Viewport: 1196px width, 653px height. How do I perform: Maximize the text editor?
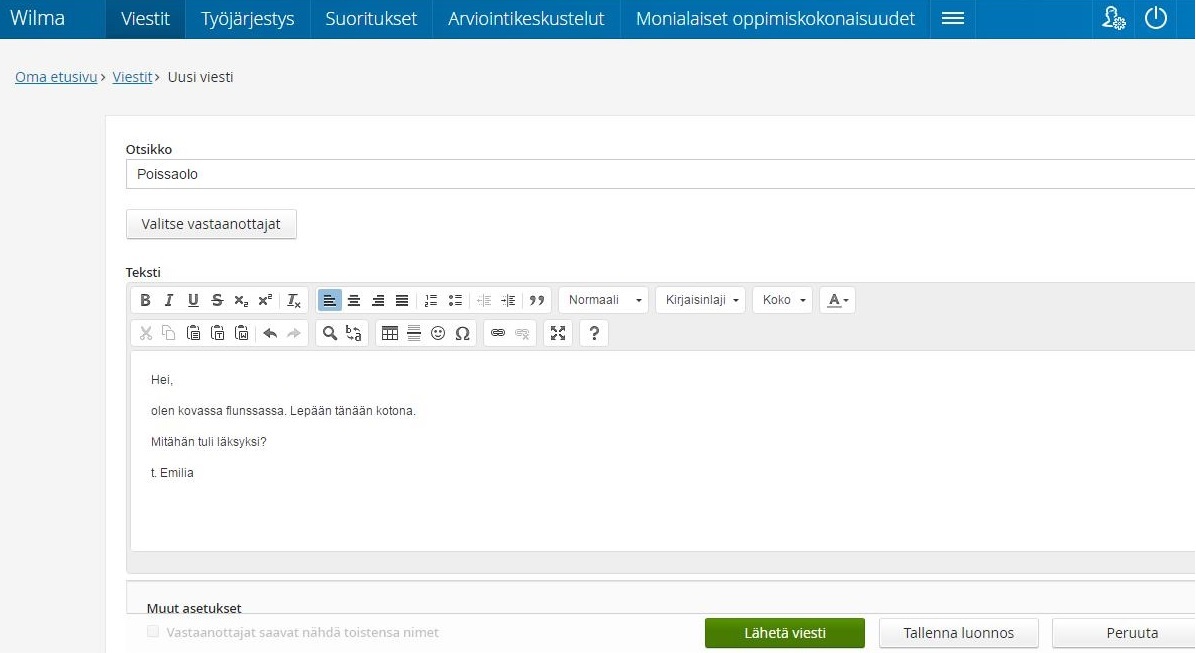tap(558, 334)
